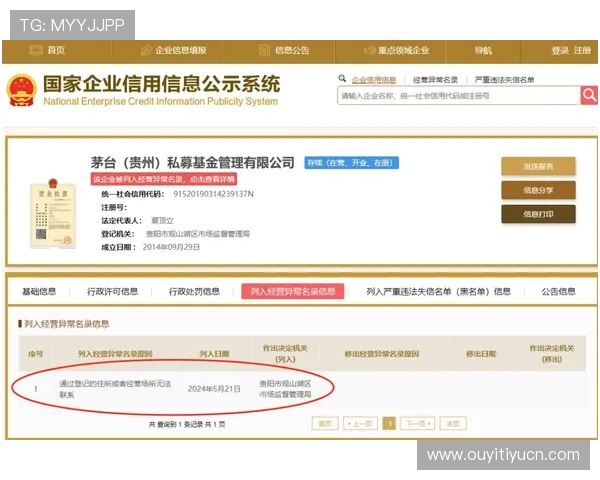
Task: Select the 经营异常名录 search category
Action: point(435,80)
